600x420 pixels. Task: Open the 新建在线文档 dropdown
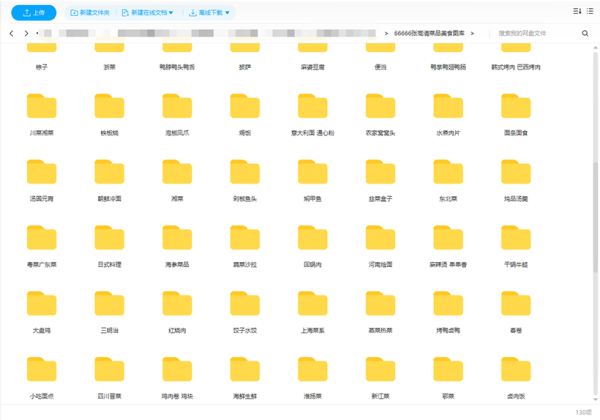[147, 13]
